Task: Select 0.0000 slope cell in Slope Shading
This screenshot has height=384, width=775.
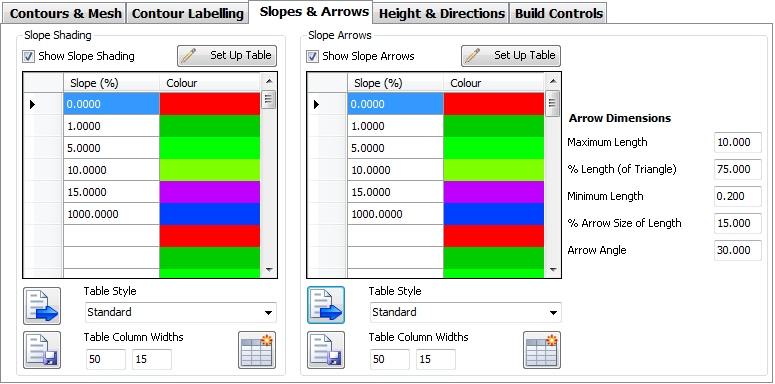Action: [x=111, y=104]
